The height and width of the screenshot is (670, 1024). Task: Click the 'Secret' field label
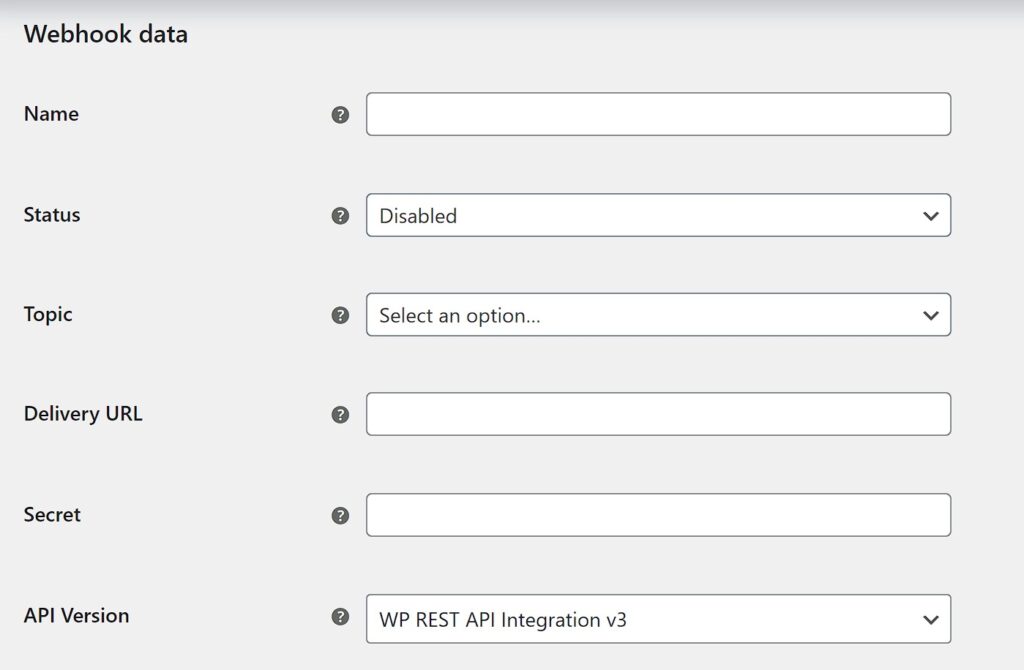[52, 515]
